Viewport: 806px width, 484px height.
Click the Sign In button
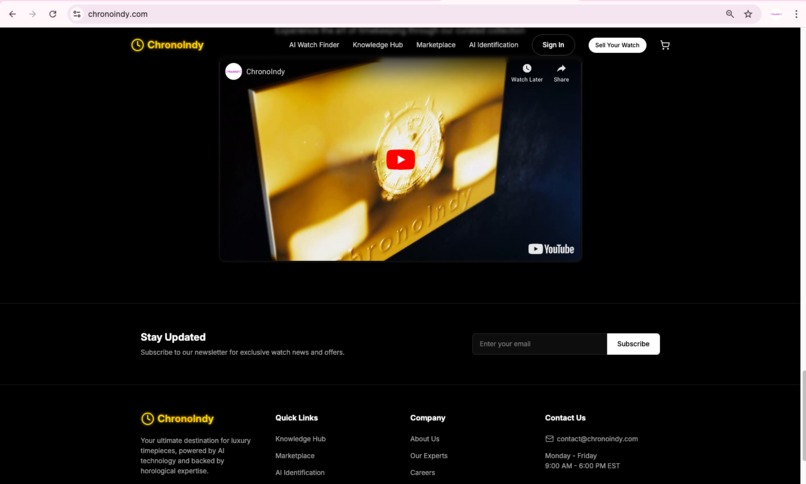553,45
